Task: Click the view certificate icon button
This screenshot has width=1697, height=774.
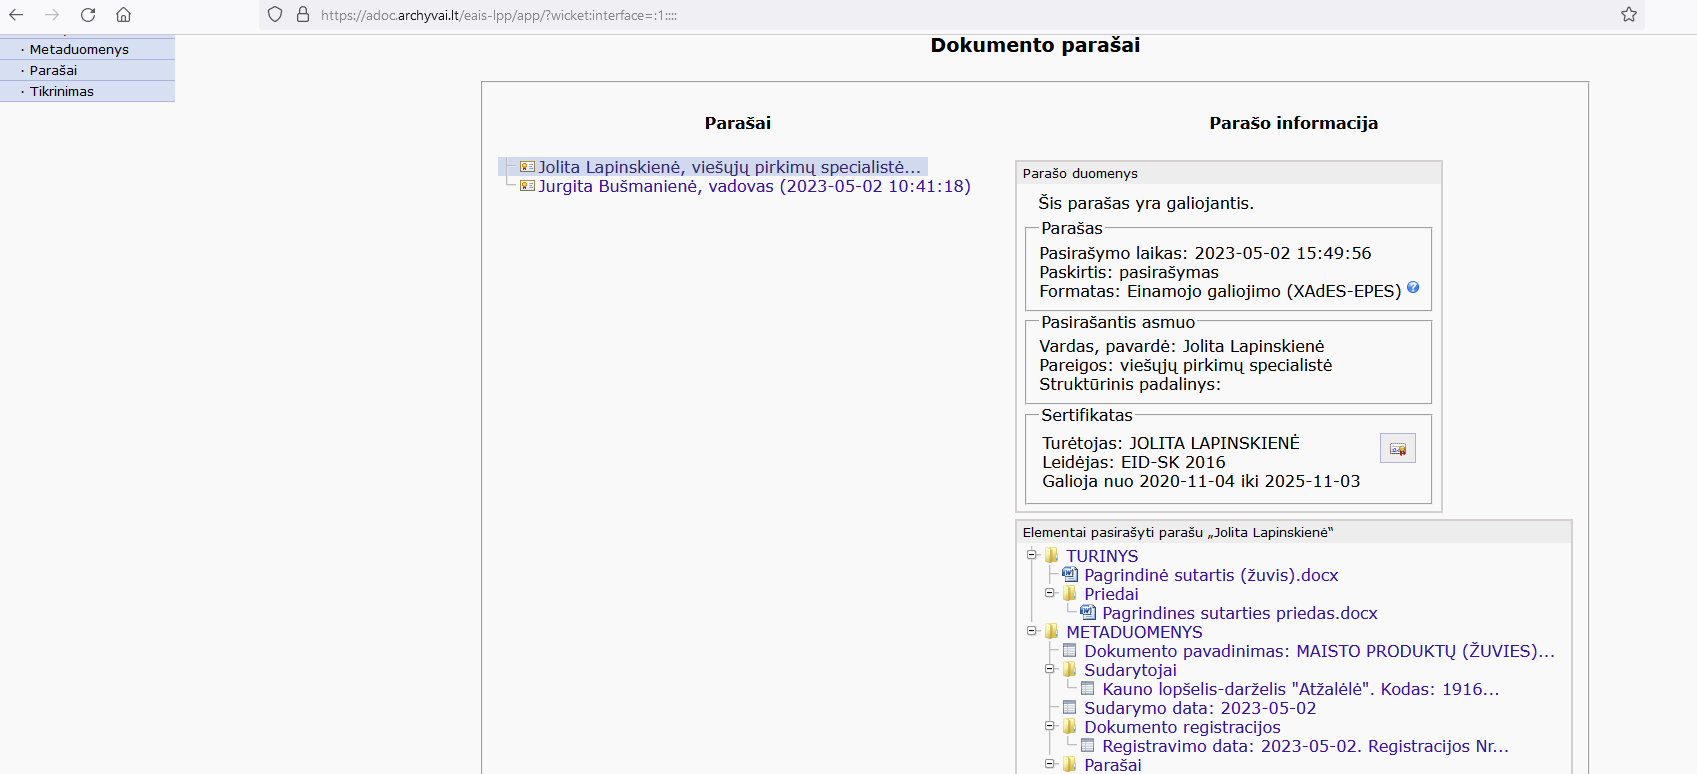Action: (1397, 448)
